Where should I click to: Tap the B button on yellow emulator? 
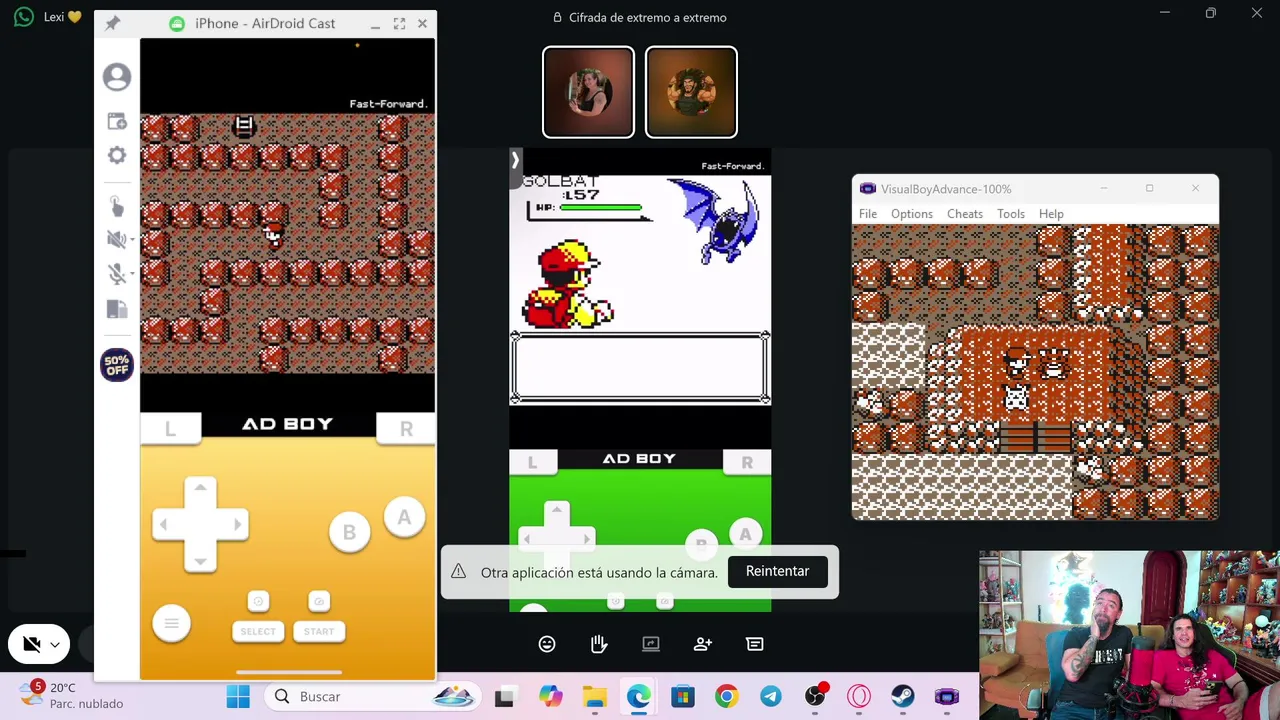[349, 533]
